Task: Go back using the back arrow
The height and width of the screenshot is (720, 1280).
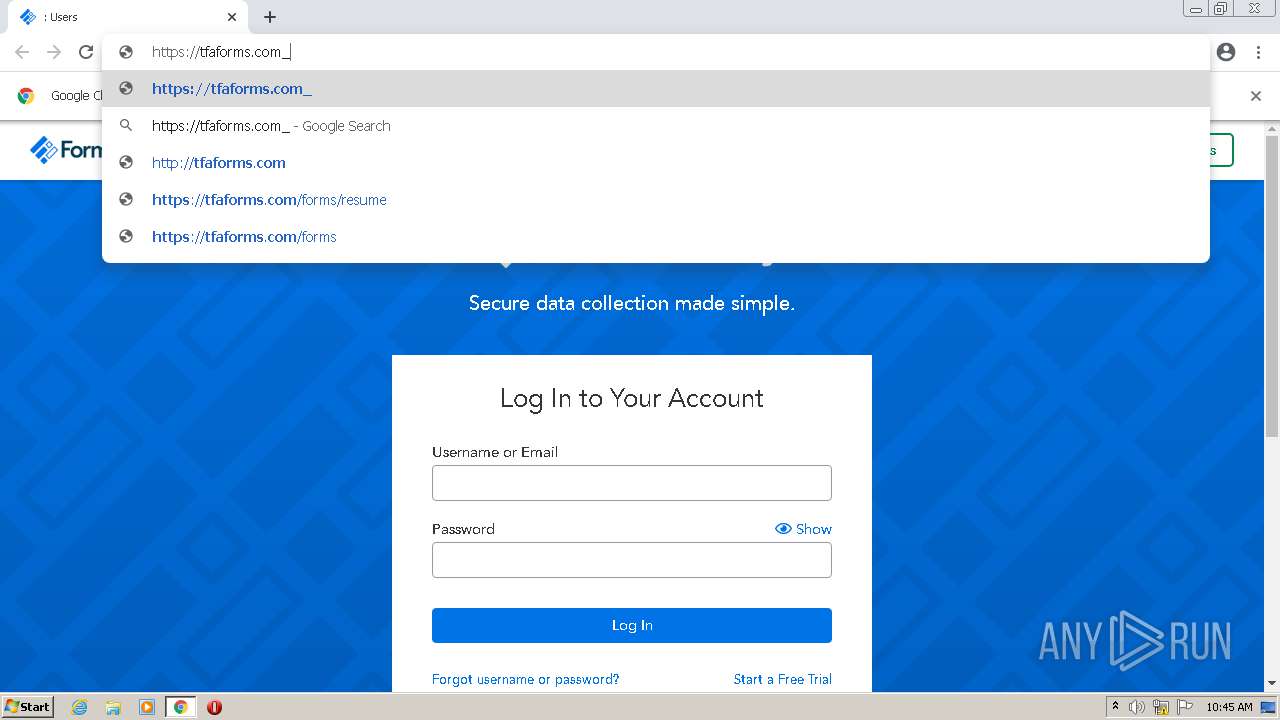Action: pos(22,52)
